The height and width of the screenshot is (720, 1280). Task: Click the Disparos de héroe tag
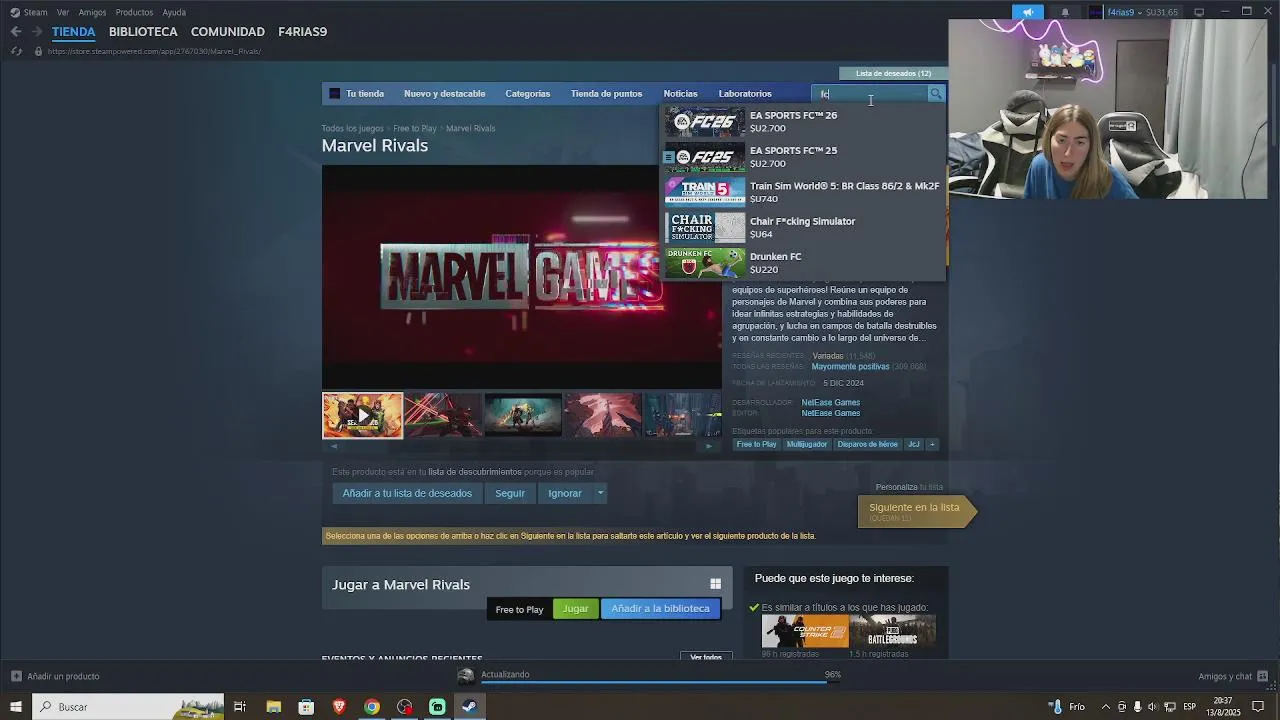click(x=867, y=445)
